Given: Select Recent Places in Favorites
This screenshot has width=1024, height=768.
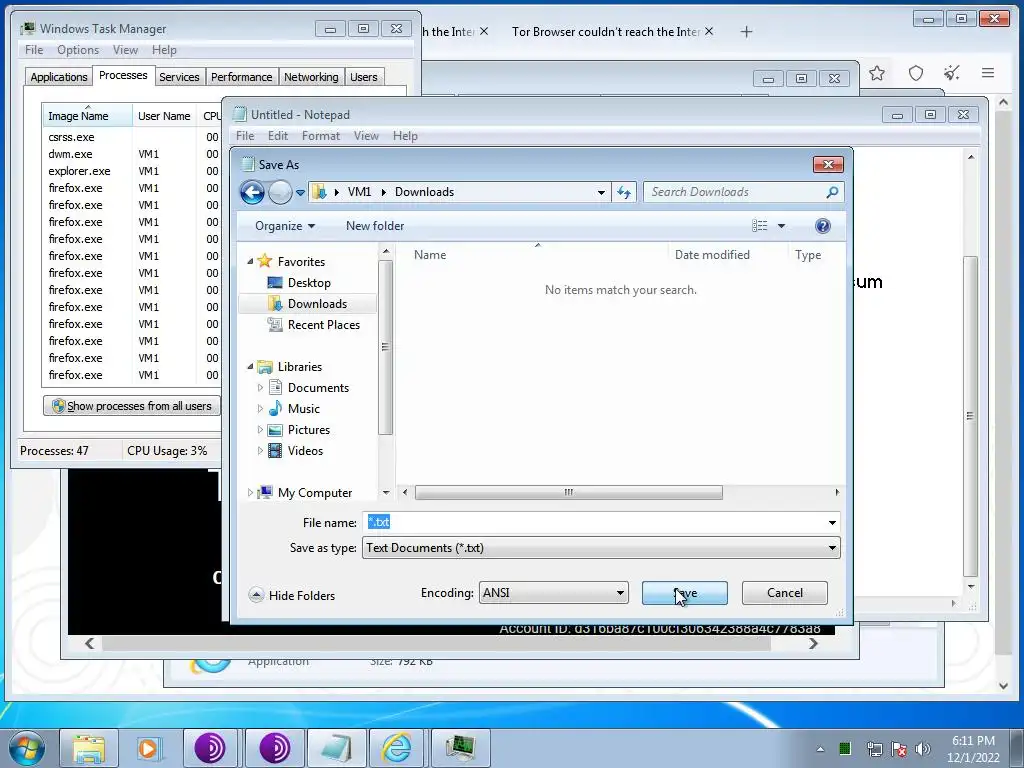Looking at the screenshot, I should click(324, 325).
